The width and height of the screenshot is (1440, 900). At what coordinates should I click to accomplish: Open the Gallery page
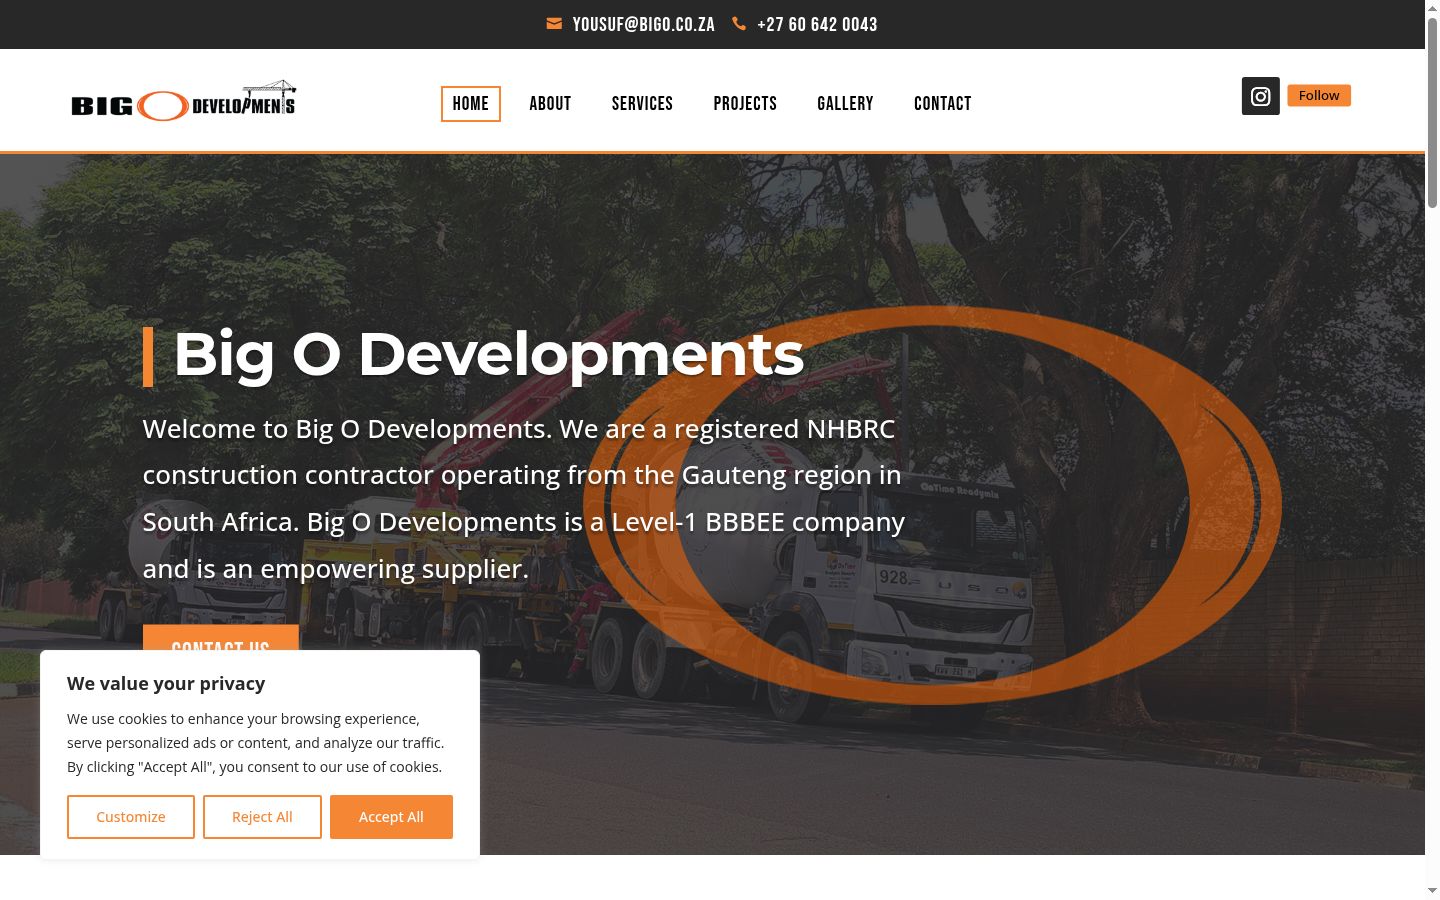(845, 104)
